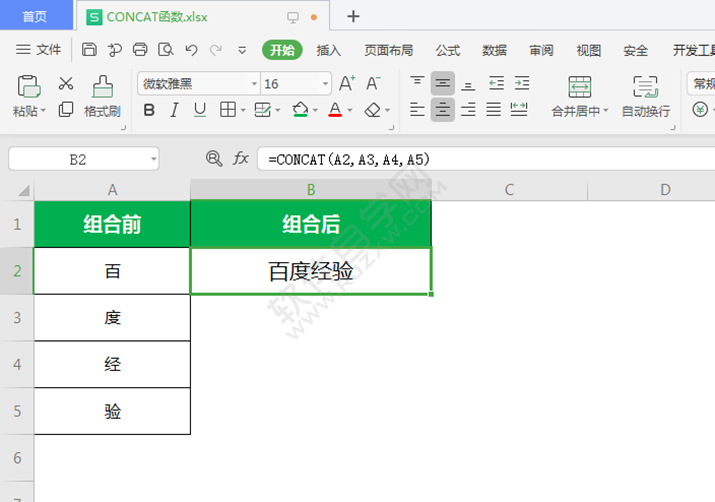The image size is (715, 502).
Task: Click the cell style format icon
Action: (262, 110)
